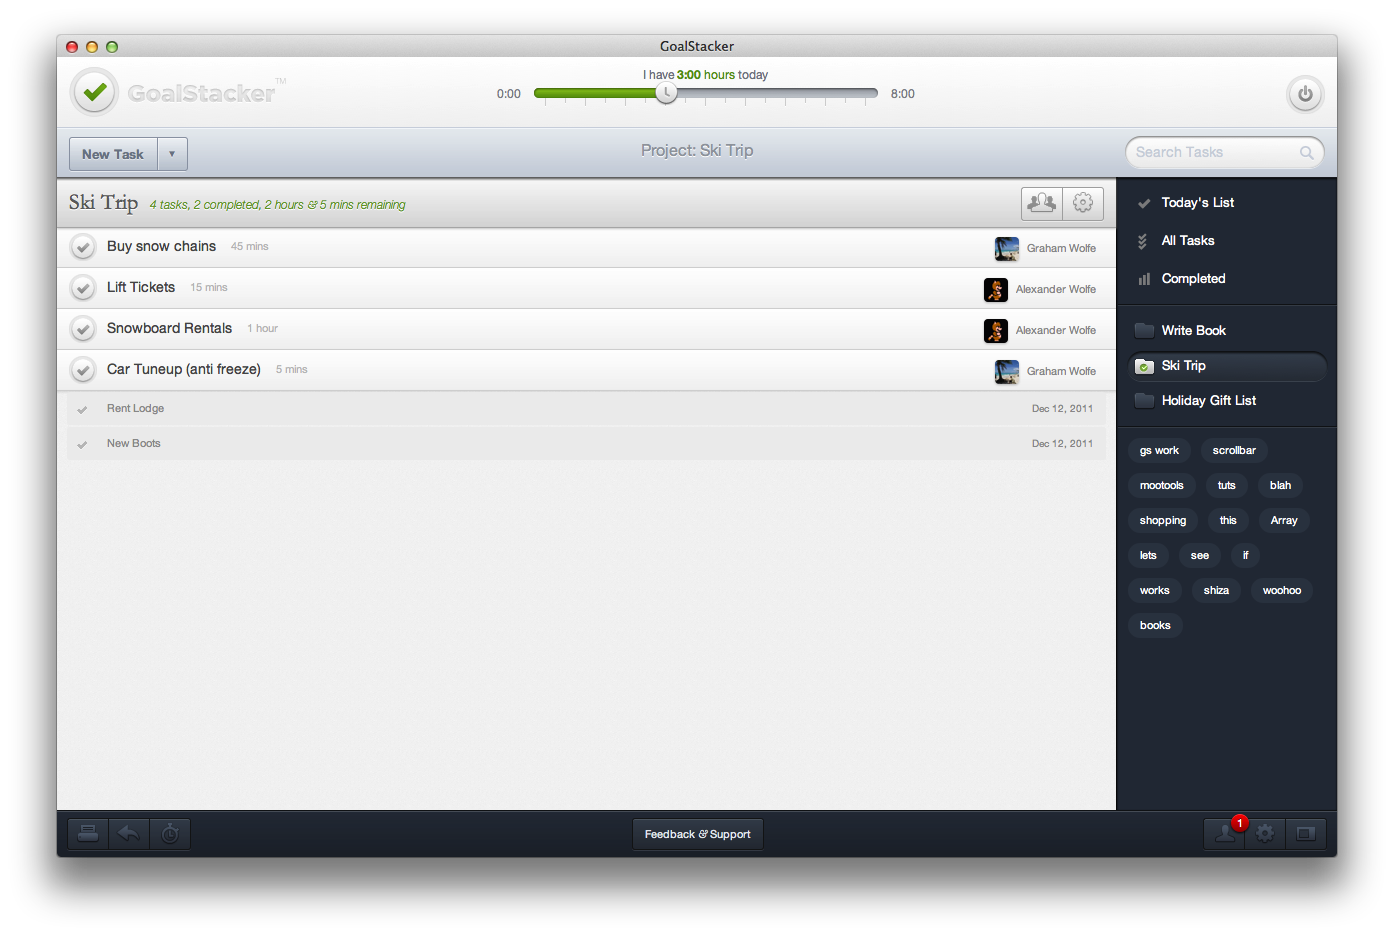Click the "1 hour" duration on Snowboard Rentals
This screenshot has width=1394, height=936.
tap(263, 328)
